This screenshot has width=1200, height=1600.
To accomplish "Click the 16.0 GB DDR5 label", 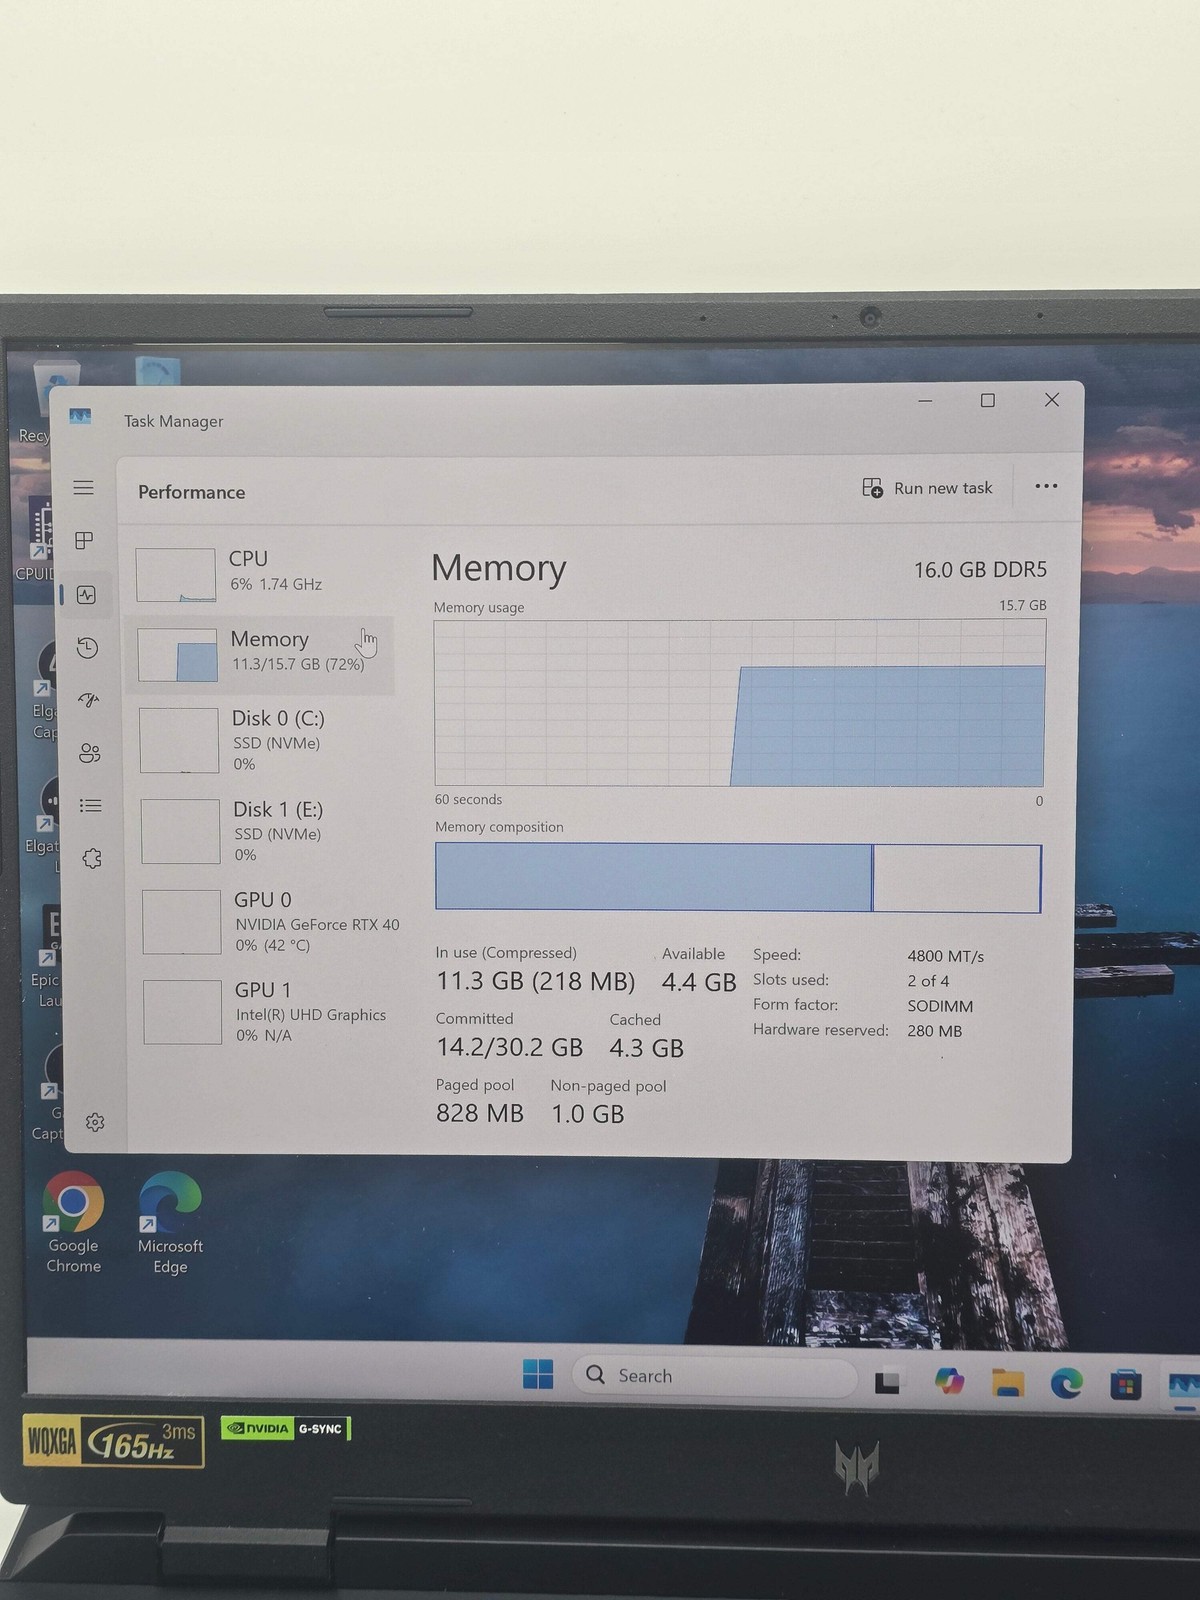I will pos(980,570).
